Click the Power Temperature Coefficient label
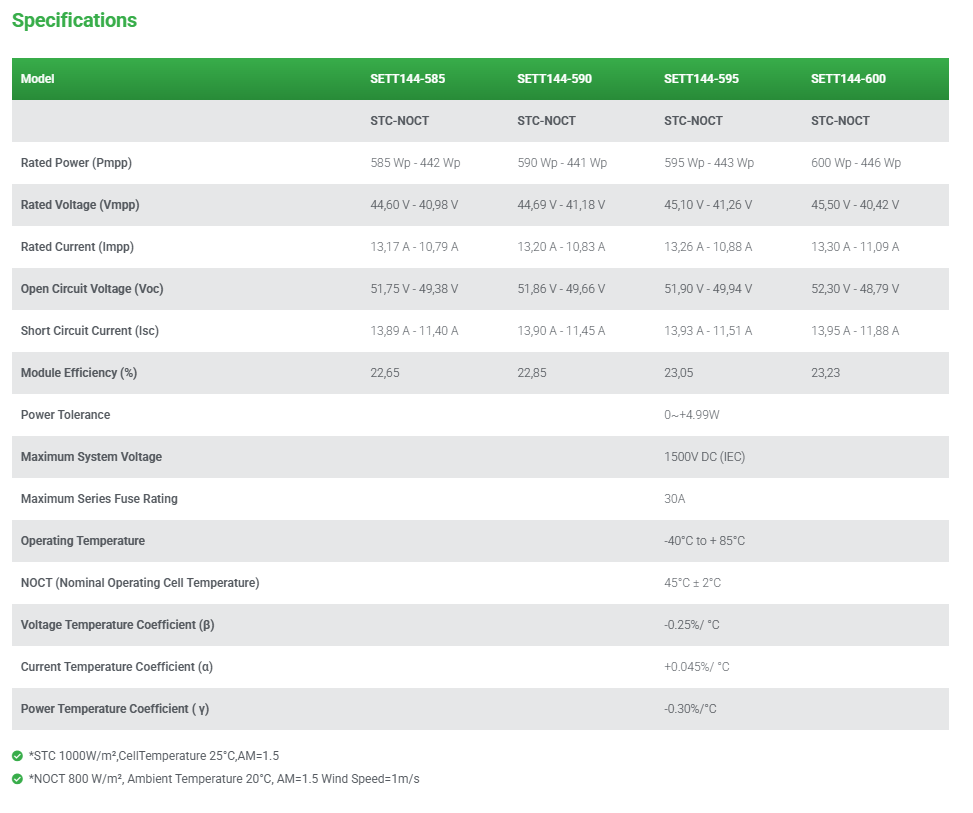This screenshot has height=813, width=973. coord(115,709)
